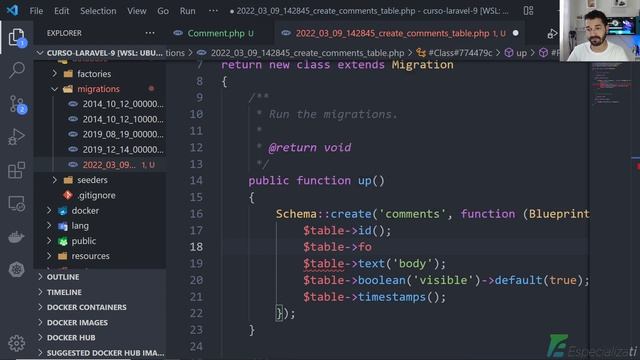Expand the DOCKER IMAGES section

pyautogui.click(x=100, y=322)
